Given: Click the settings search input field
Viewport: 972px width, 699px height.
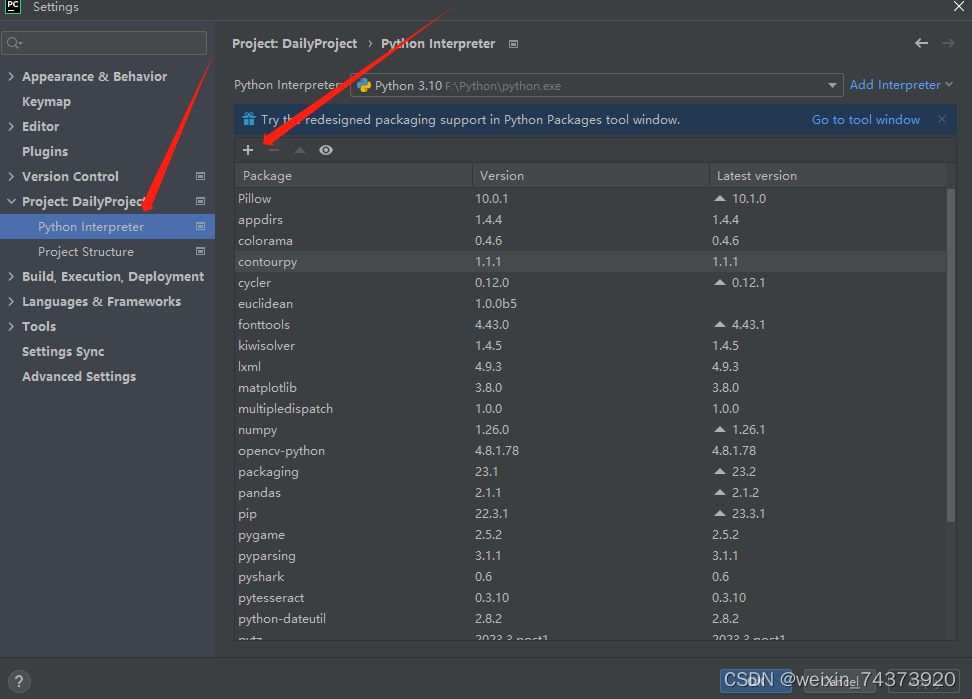Looking at the screenshot, I should point(104,43).
